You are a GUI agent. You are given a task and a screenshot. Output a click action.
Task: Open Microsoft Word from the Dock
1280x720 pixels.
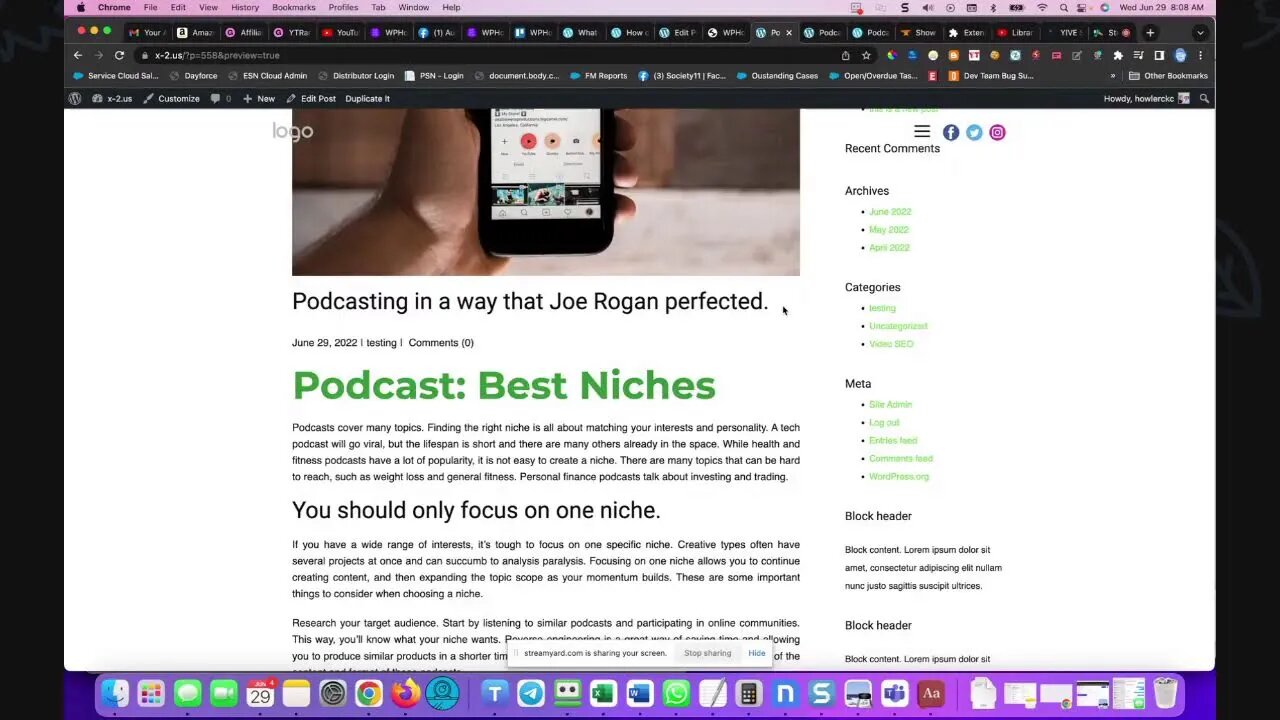coord(639,693)
